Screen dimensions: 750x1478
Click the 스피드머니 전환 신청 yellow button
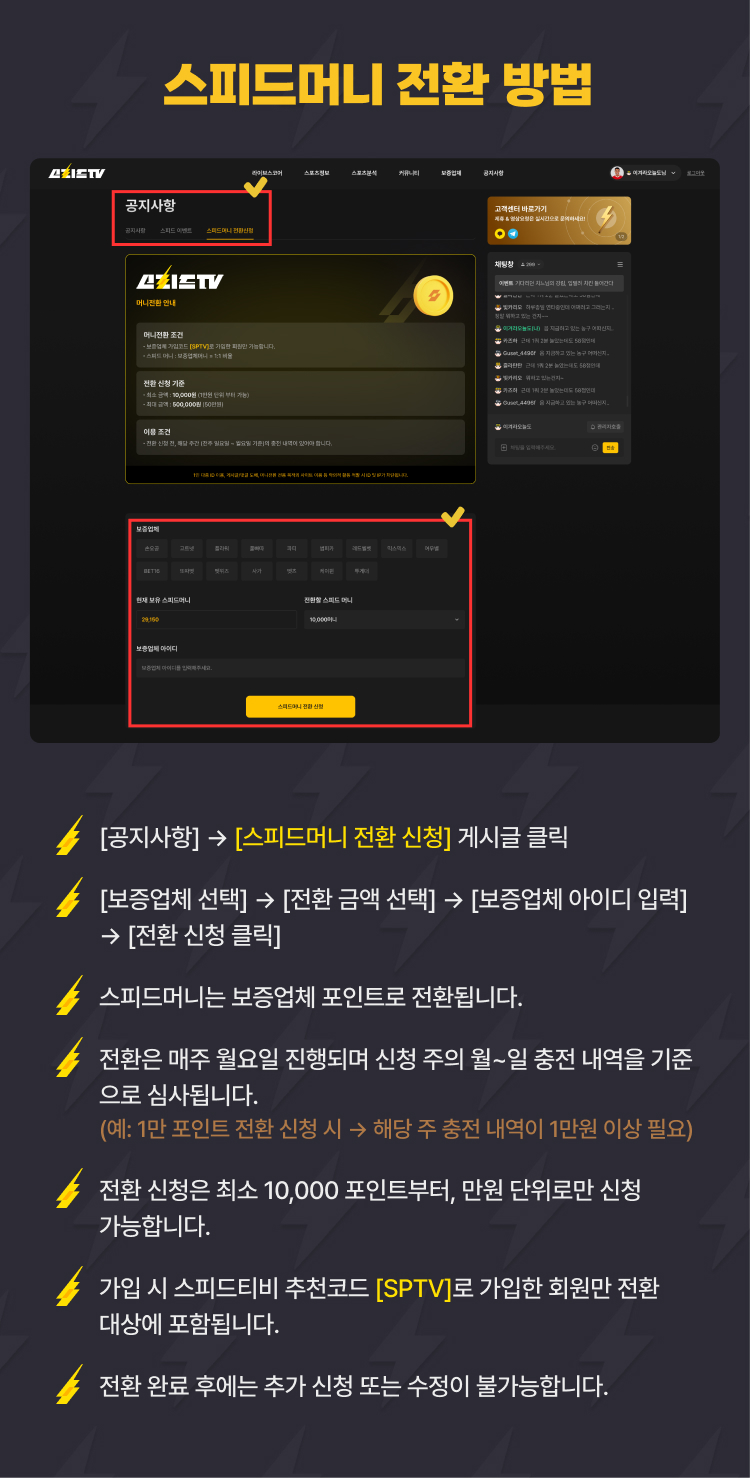[300, 706]
